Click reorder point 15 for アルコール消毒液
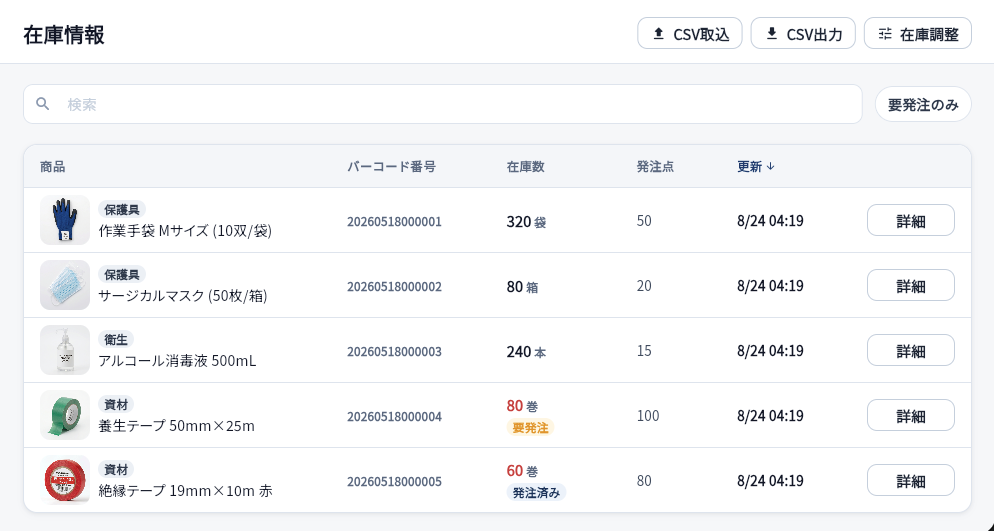Image resolution: width=994 pixels, height=531 pixels. pos(644,350)
